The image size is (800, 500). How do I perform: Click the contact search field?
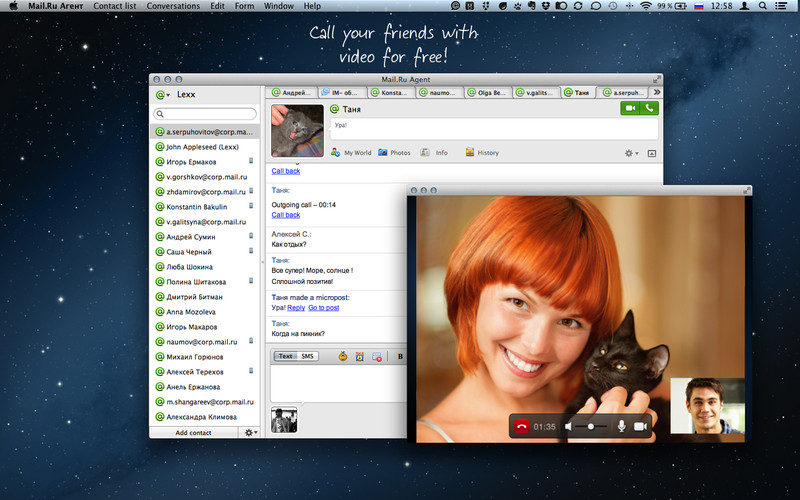coord(205,114)
